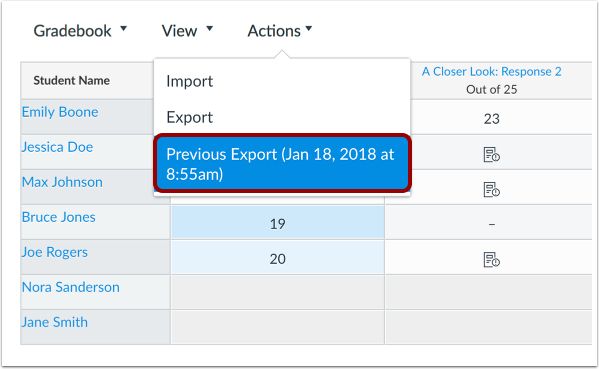599x369 pixels.
Task: Click Max Johnson's needs-grading submission icon
Action: tap(492, 189)
